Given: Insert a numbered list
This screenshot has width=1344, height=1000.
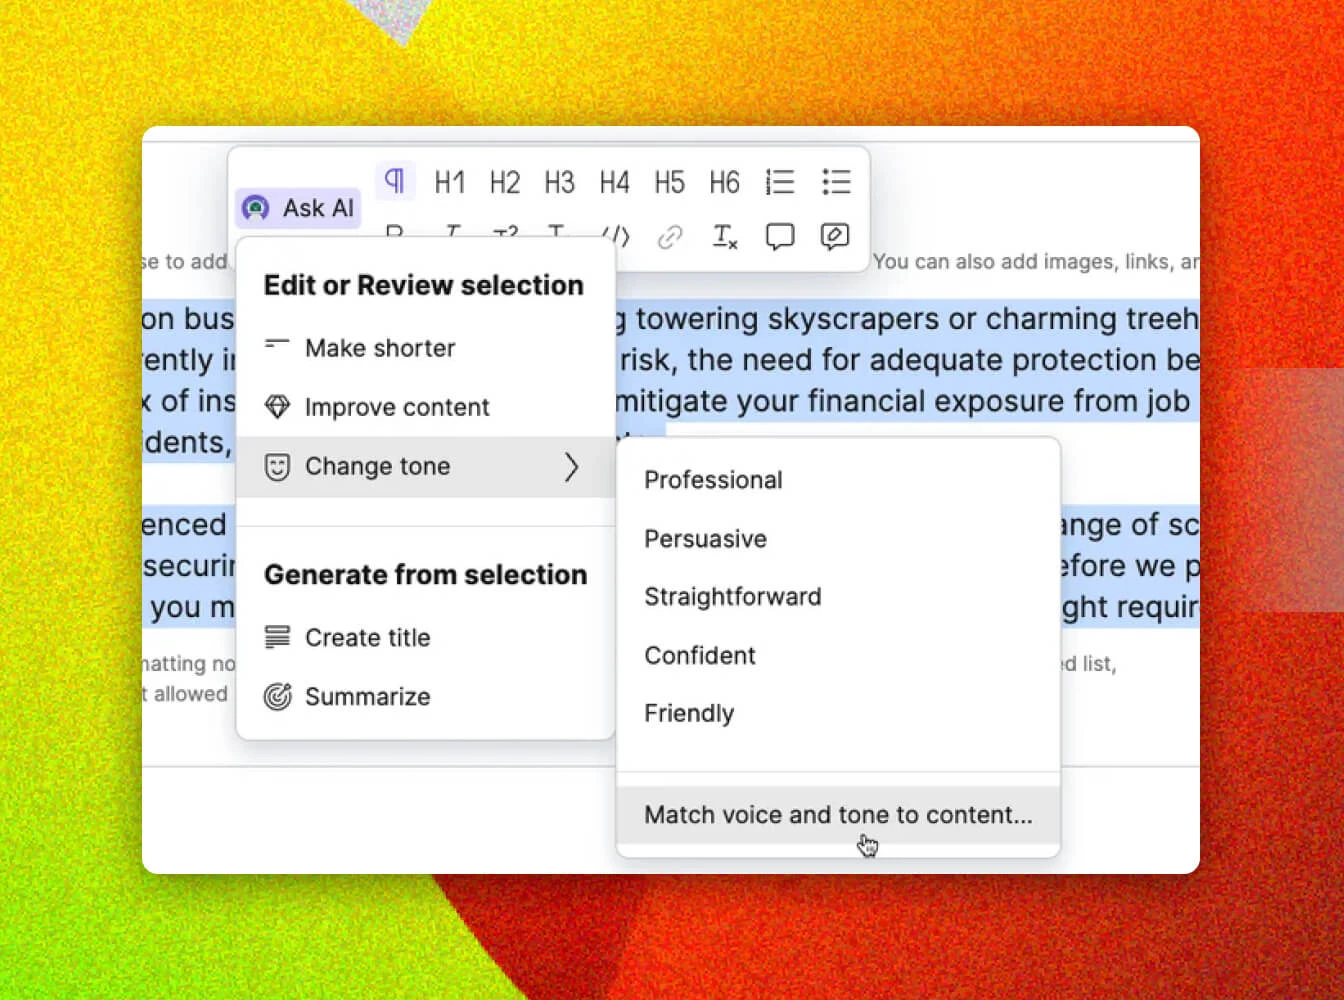Looking at the screenshot, I should tap(780, 182).
